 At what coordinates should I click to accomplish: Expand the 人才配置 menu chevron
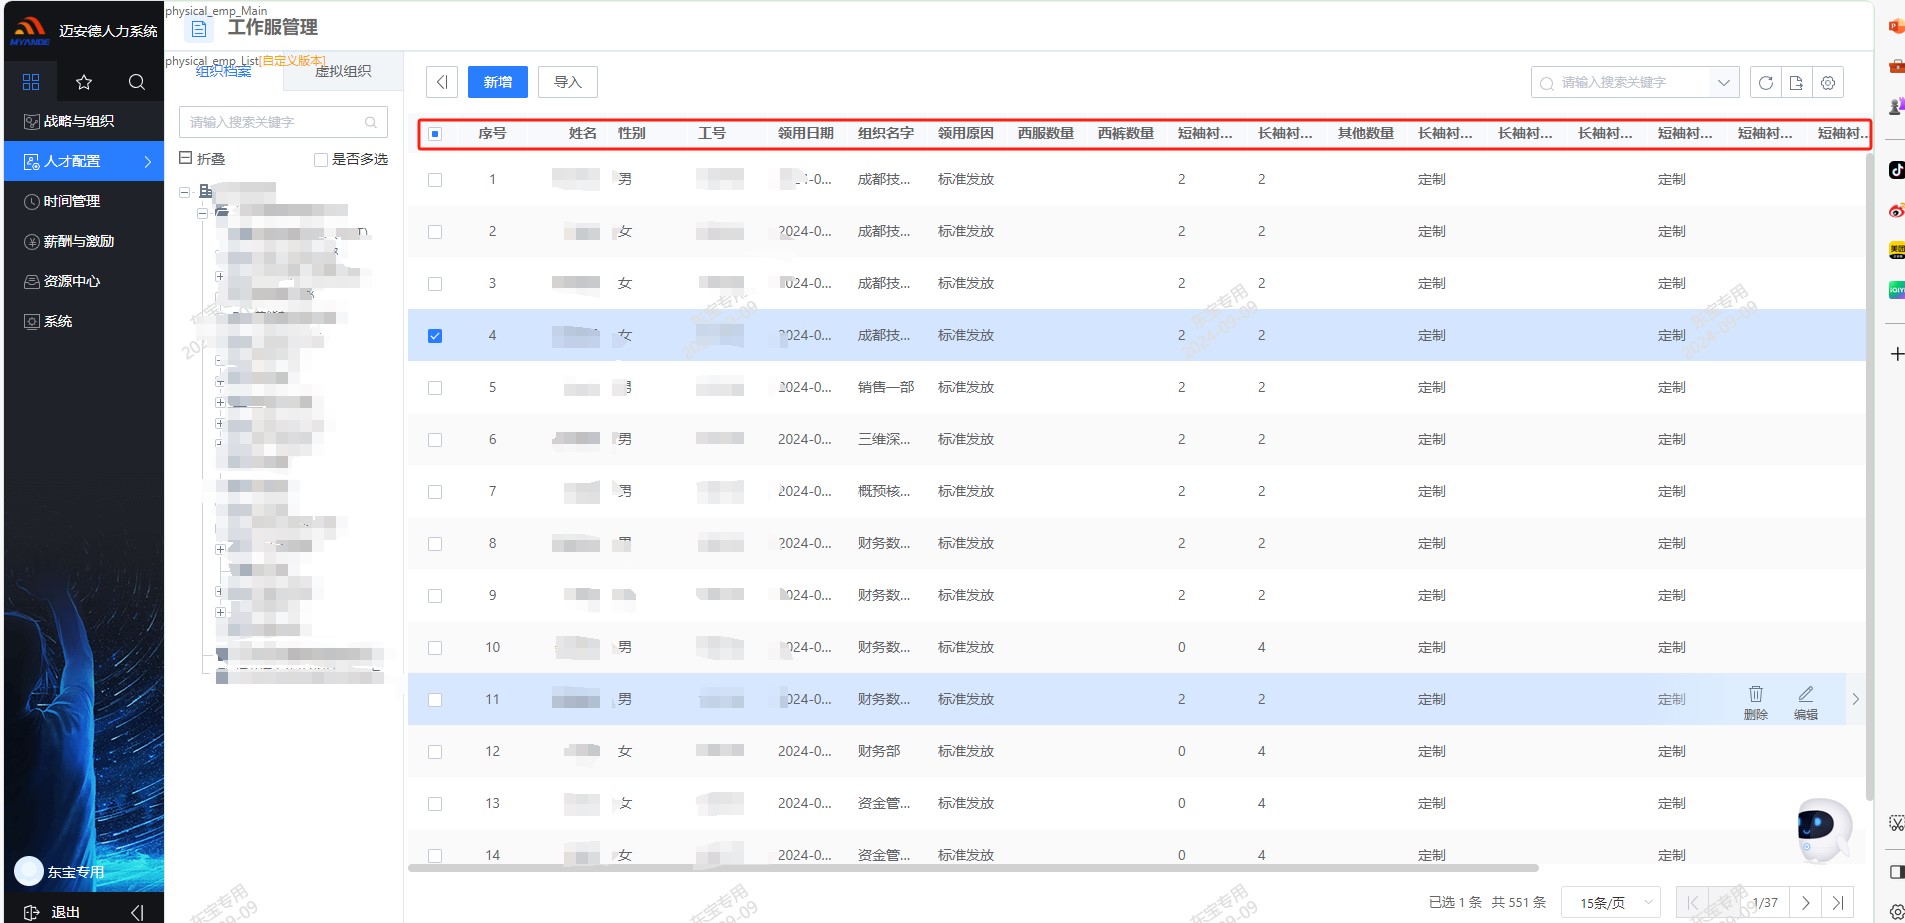(x=148, y=161)
